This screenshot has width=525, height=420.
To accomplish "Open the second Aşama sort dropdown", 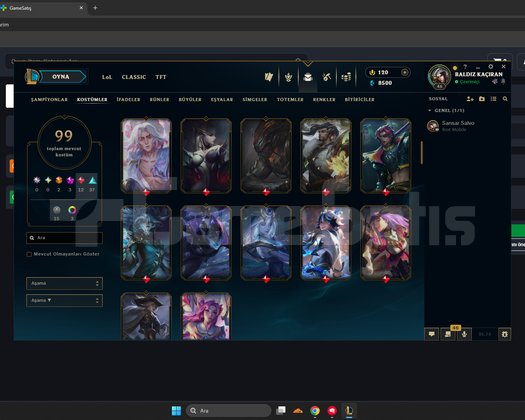I will pyautogui.click(x=64, y=300).
